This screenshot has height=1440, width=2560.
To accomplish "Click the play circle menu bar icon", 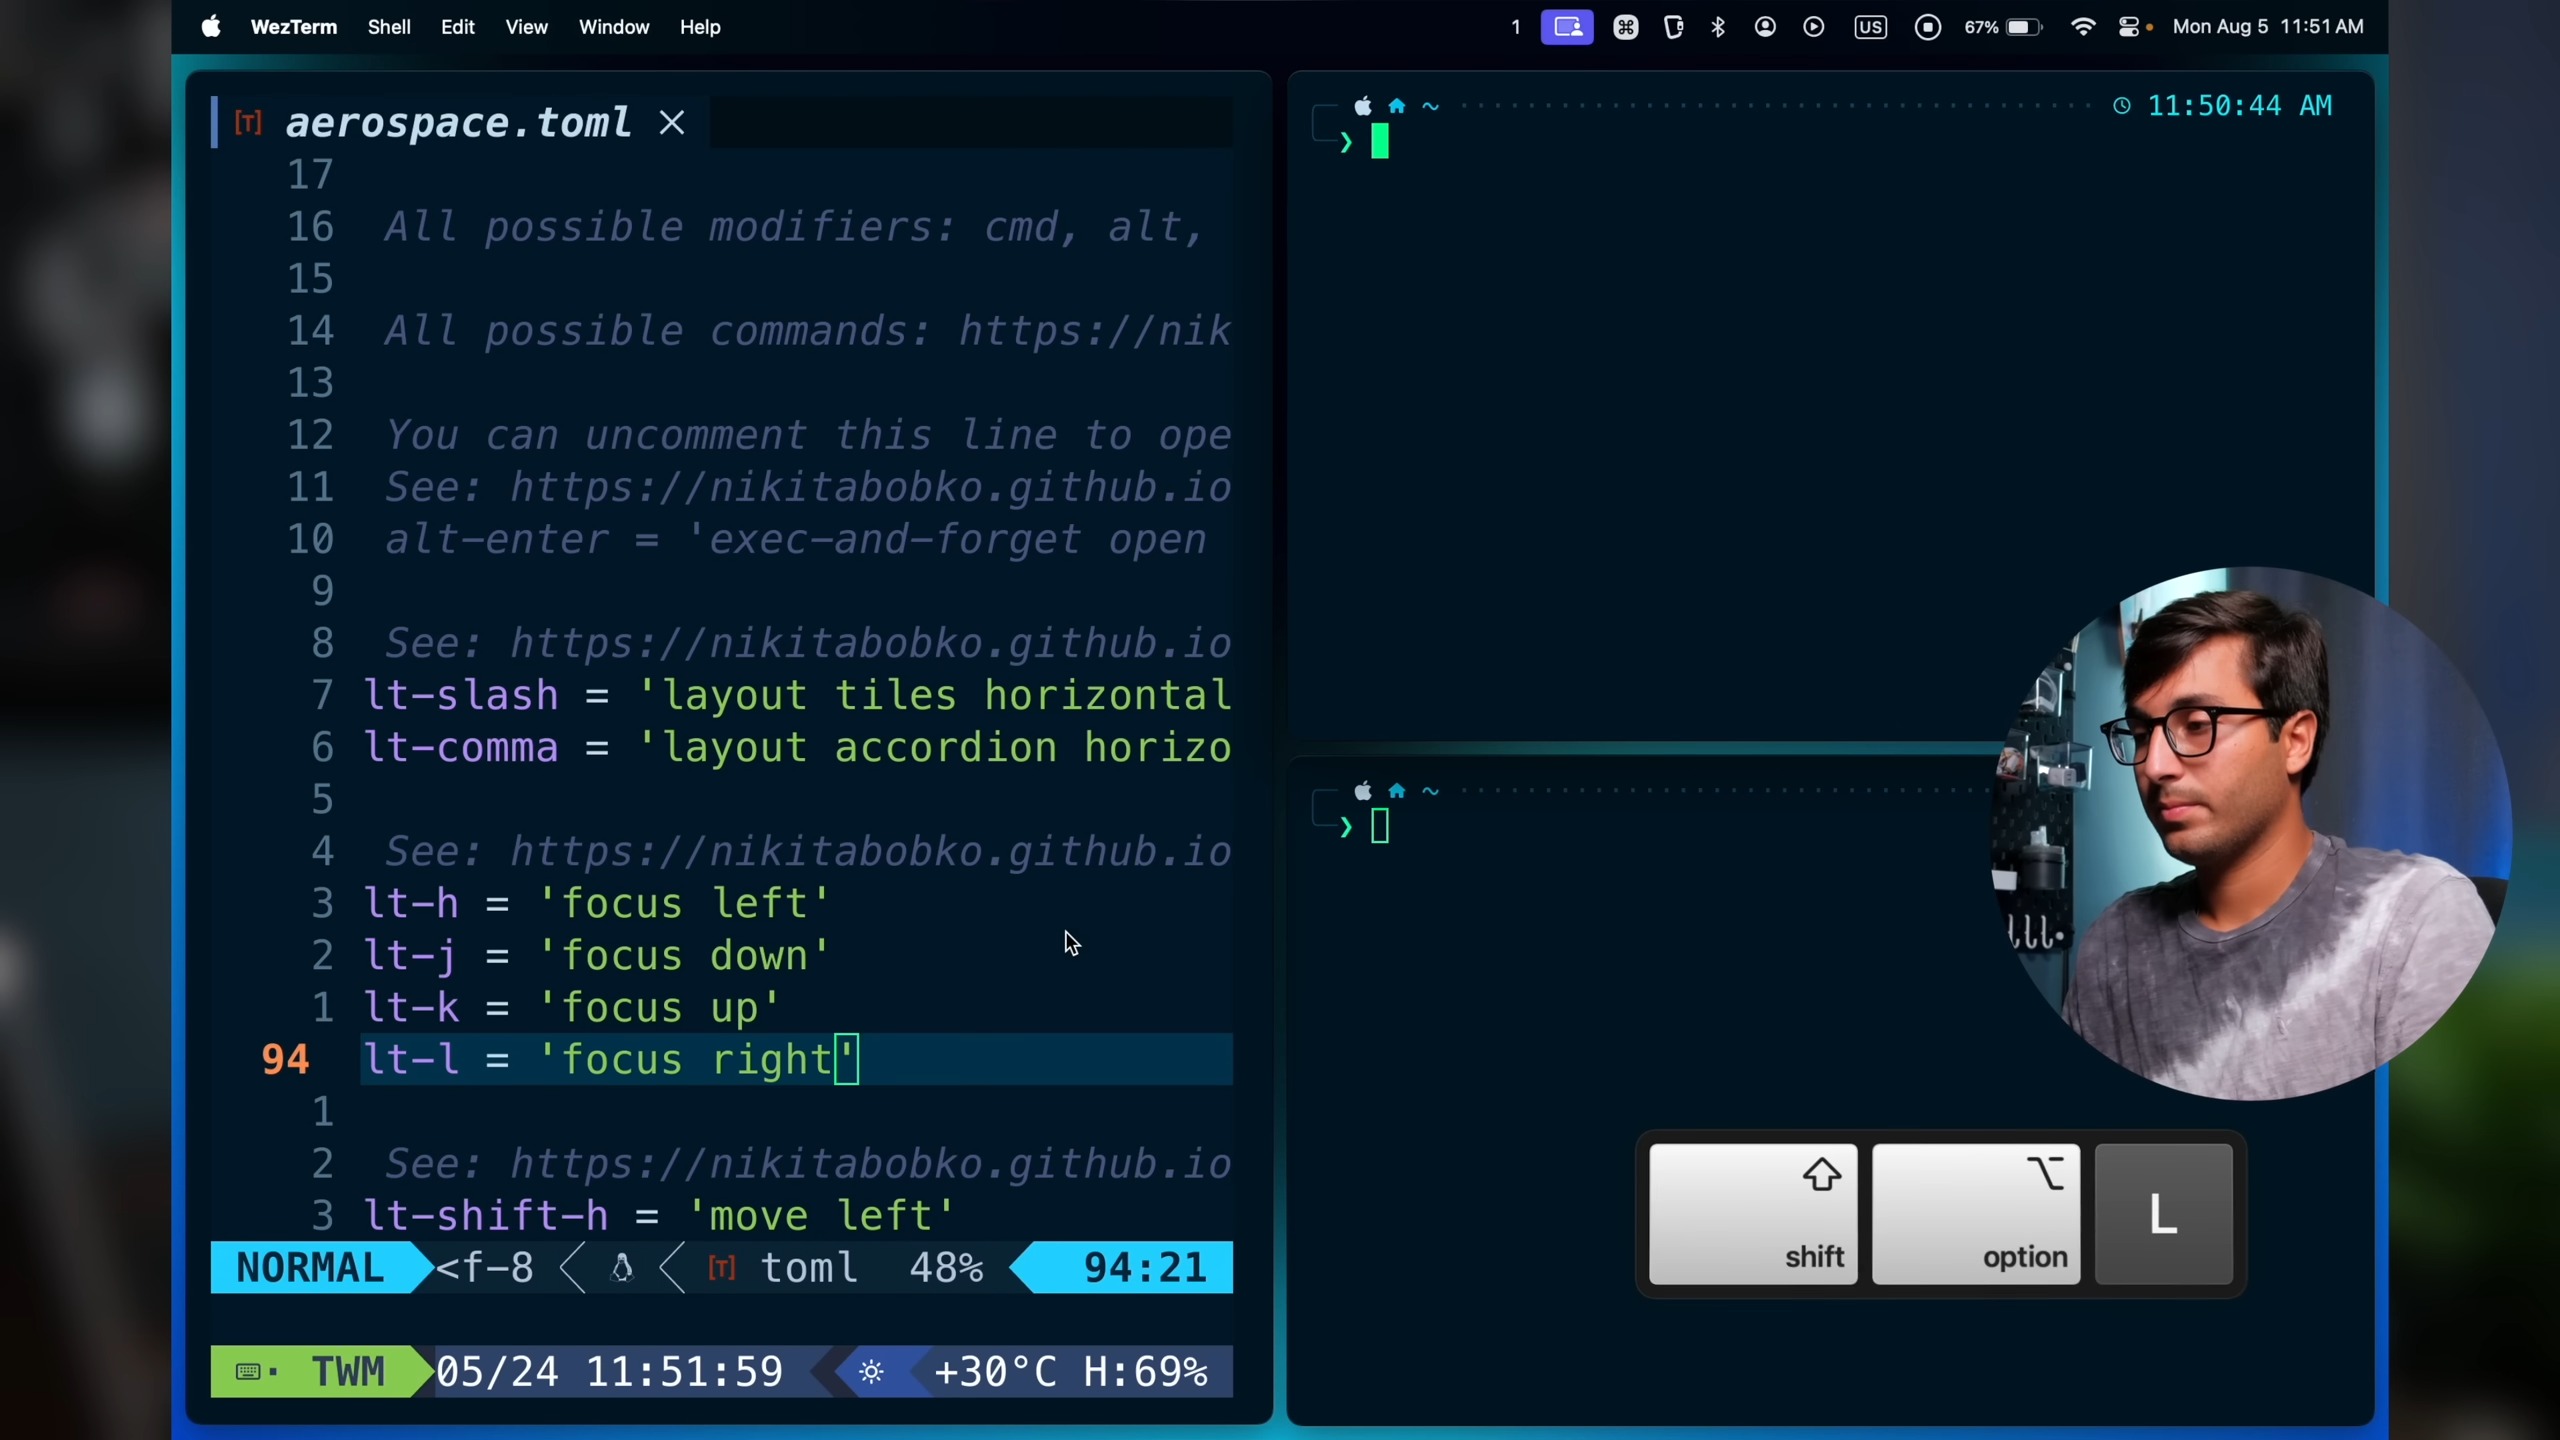I will pos(1813,27).
